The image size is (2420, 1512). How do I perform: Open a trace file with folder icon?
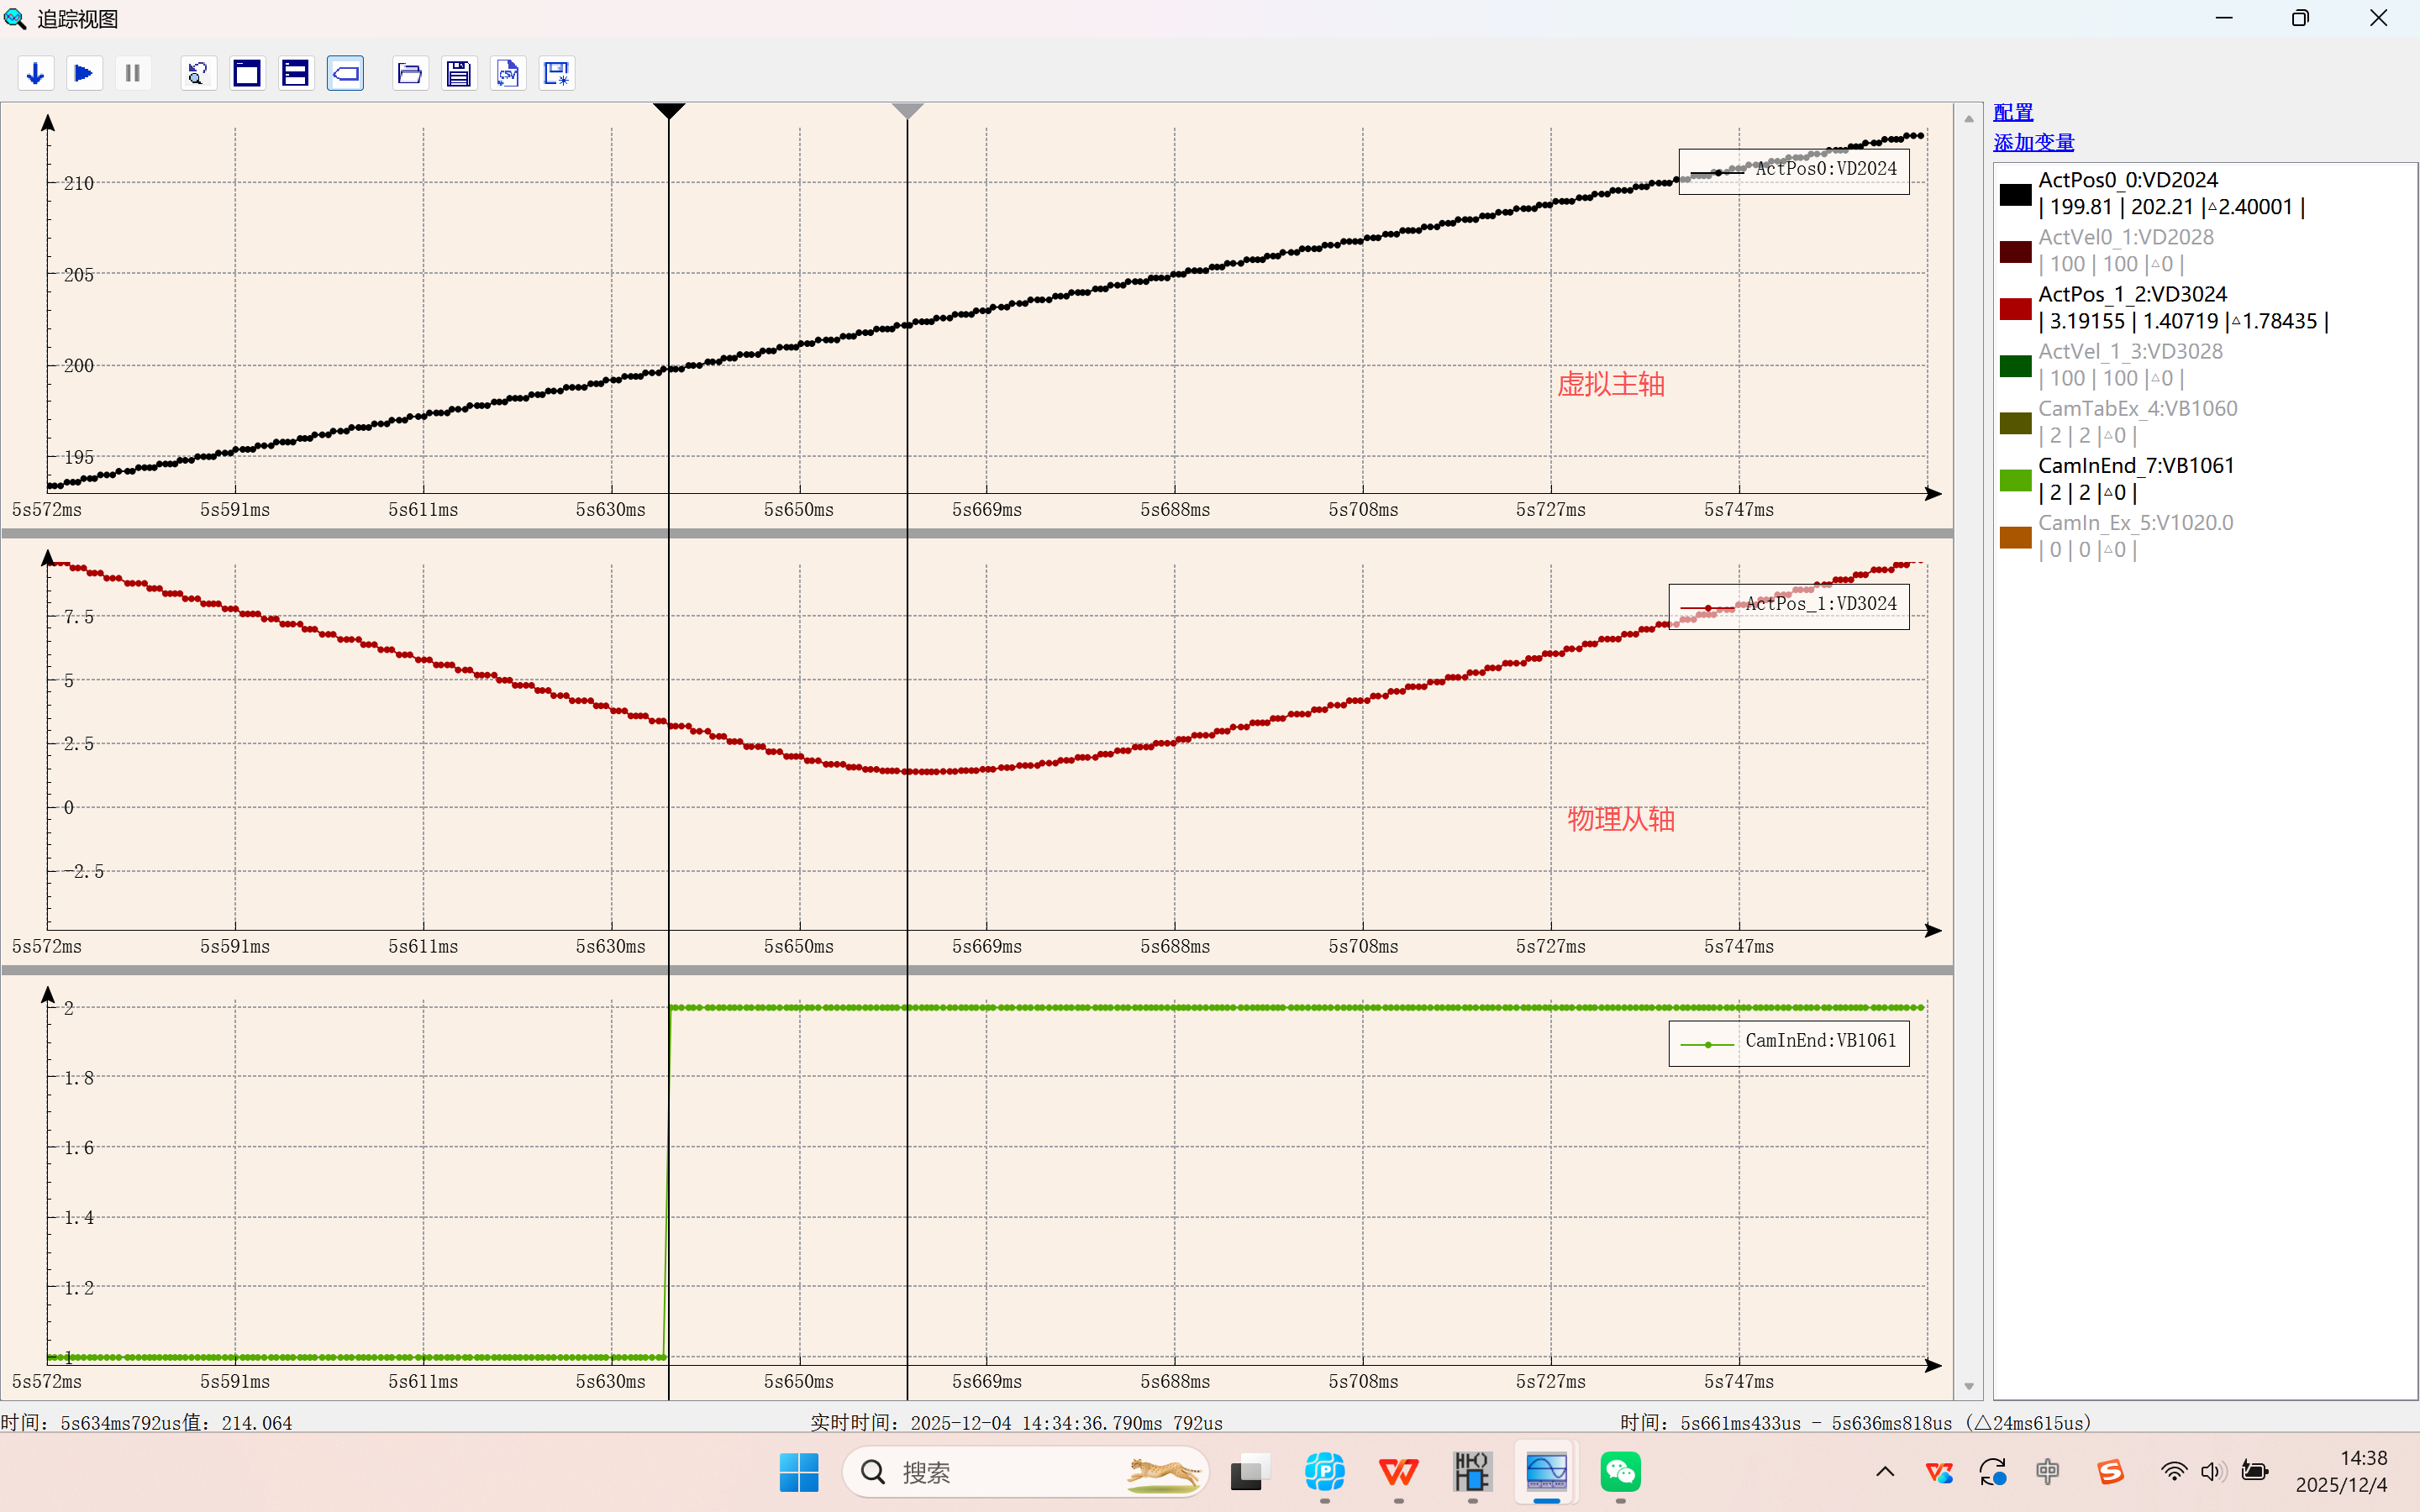(x=410, y=73)
